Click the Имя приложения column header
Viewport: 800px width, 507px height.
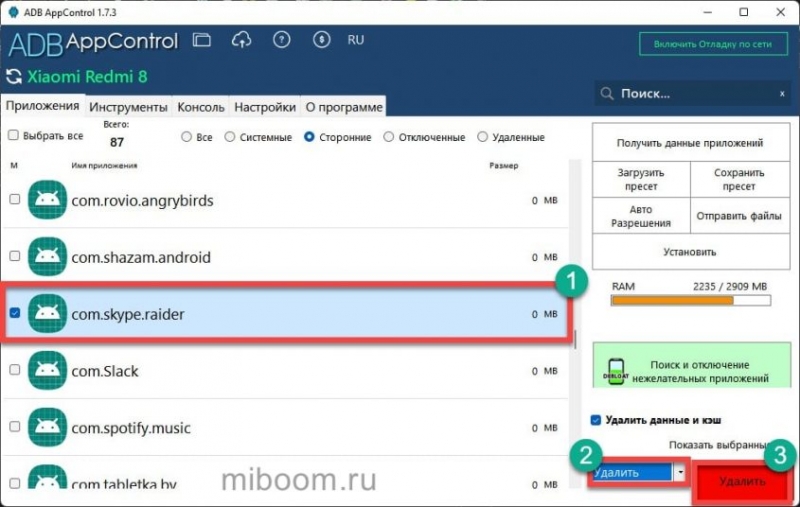[x=104, y=165]
